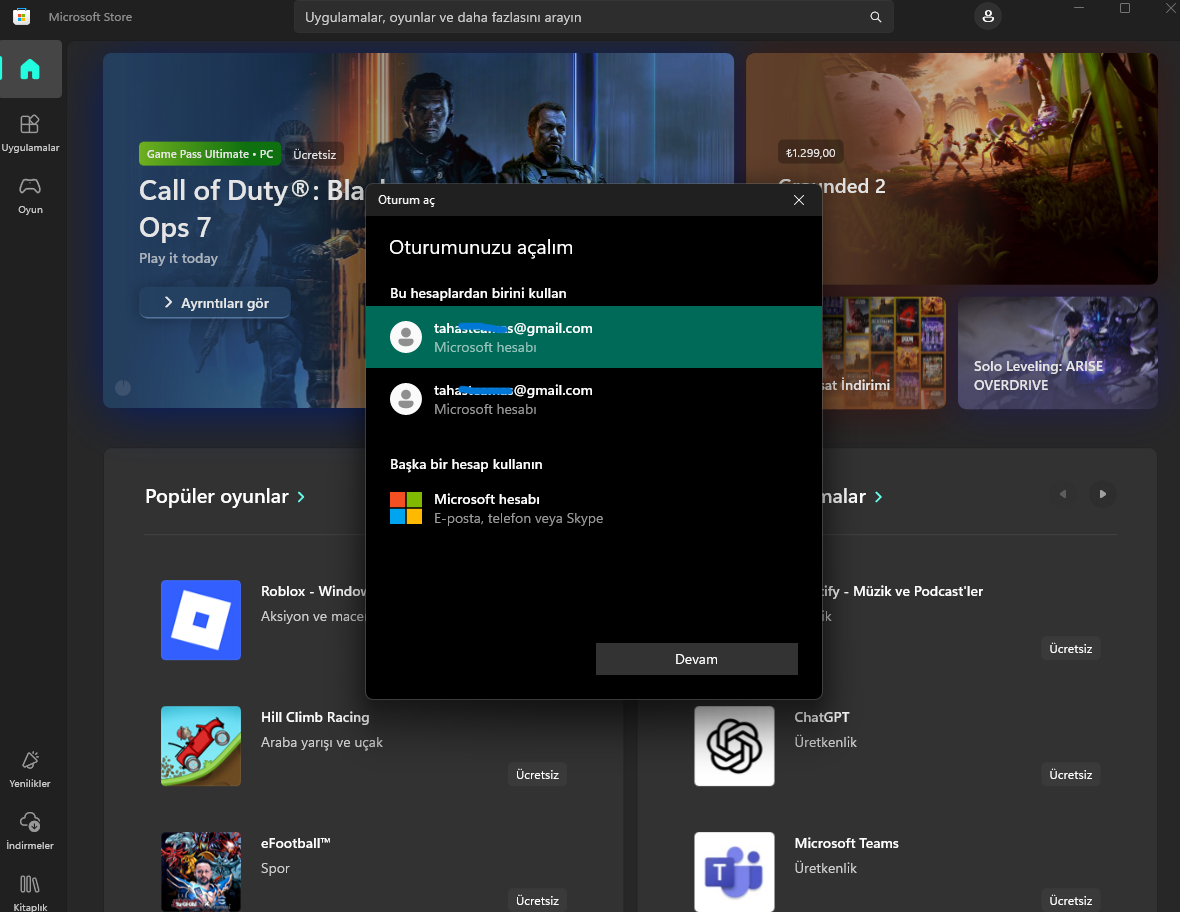Select the second gmail Microsoft hesabı account
Viewport: 1180px width, 912px height.
[593, 399]
